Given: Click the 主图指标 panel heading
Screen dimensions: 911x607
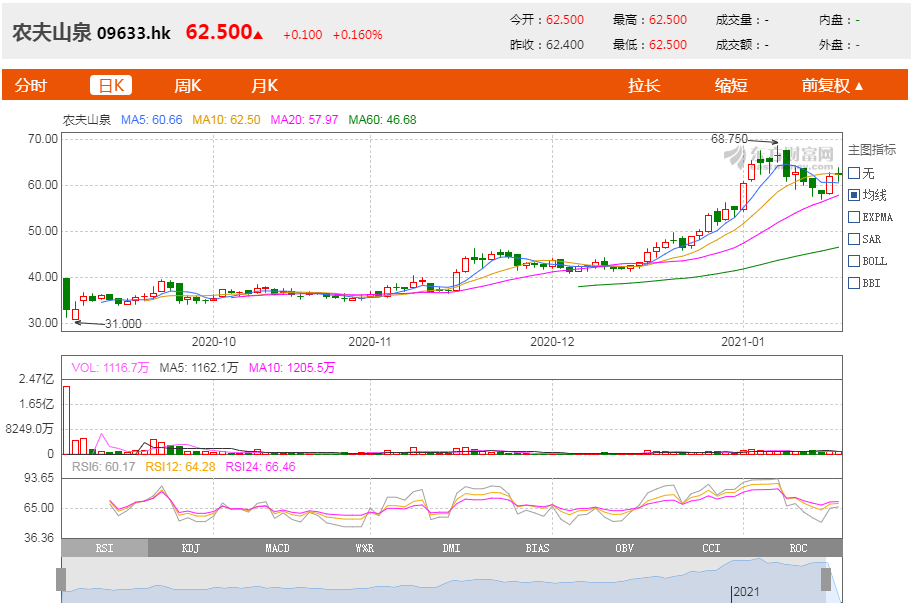Looking at the screenshot, I should coord(872,150).
